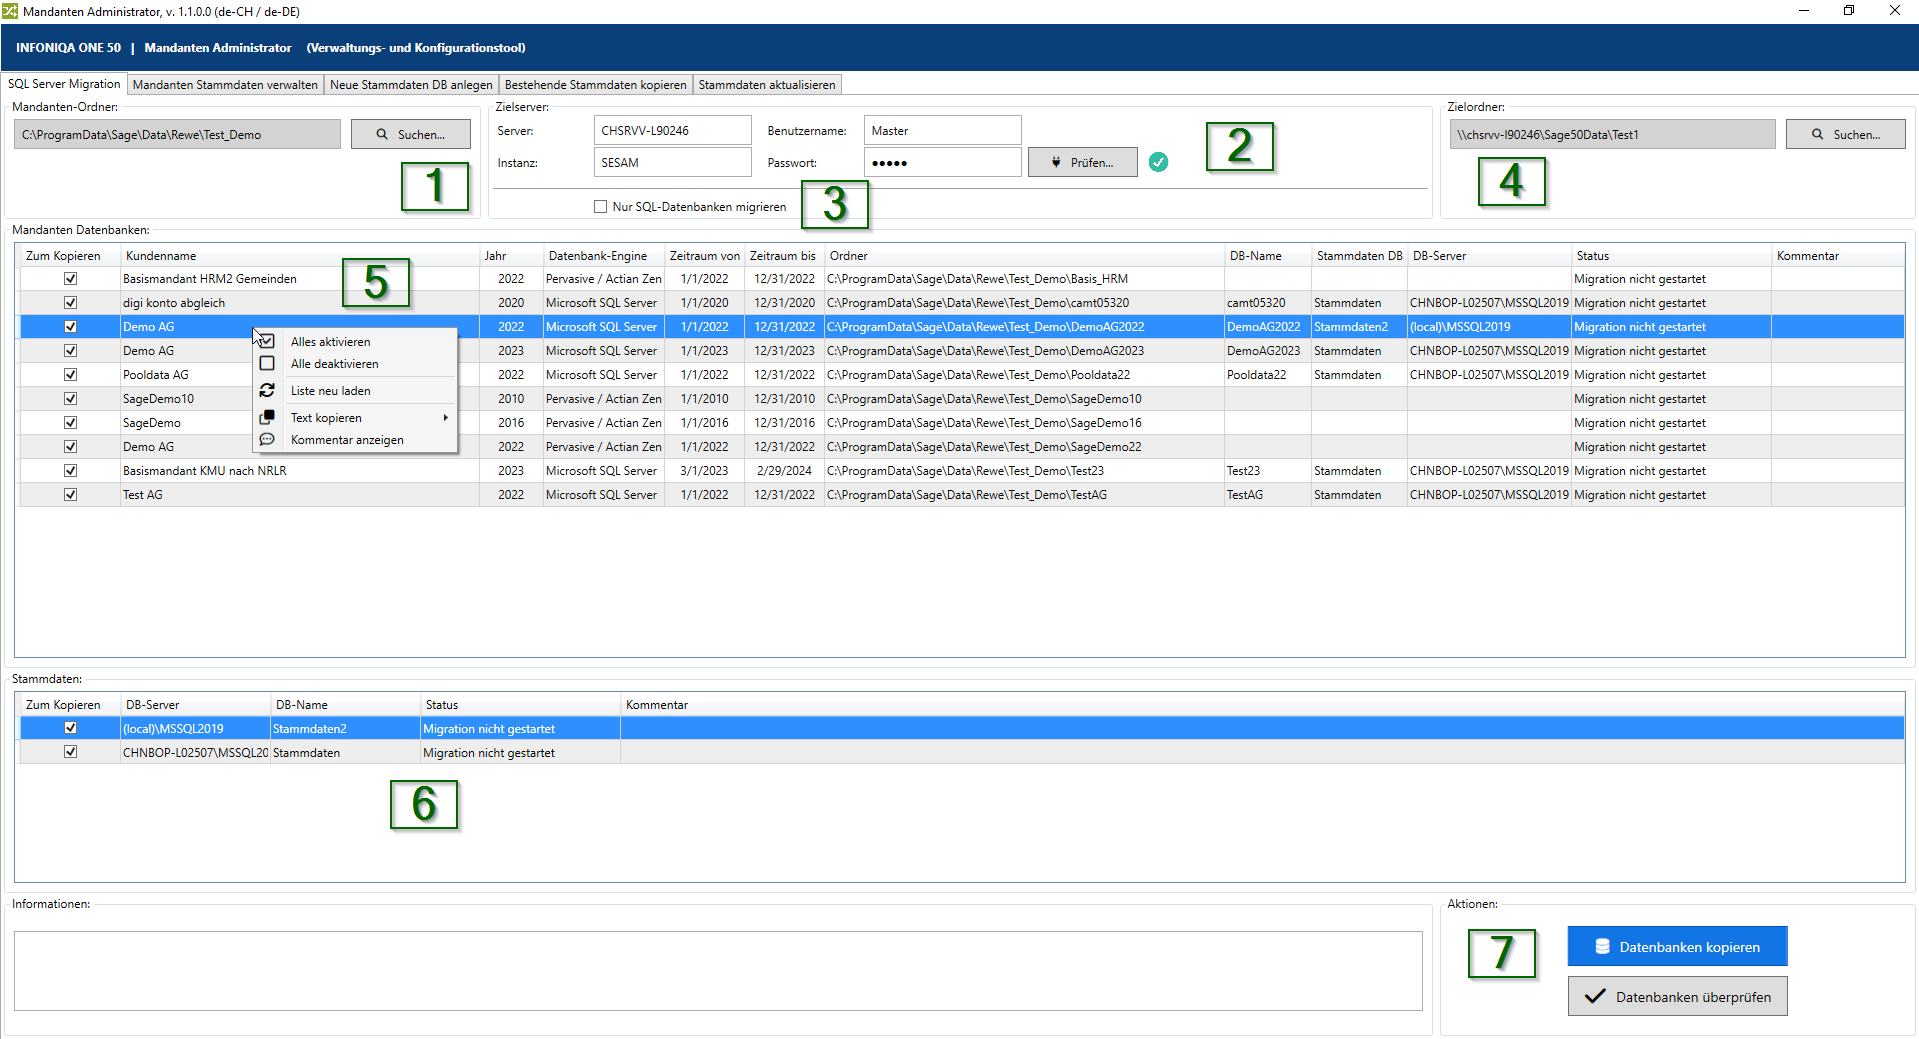Select Basismandant KMU nach NRLR row
This screenshot has width=1919, height=1039.
tap(961, 471)
